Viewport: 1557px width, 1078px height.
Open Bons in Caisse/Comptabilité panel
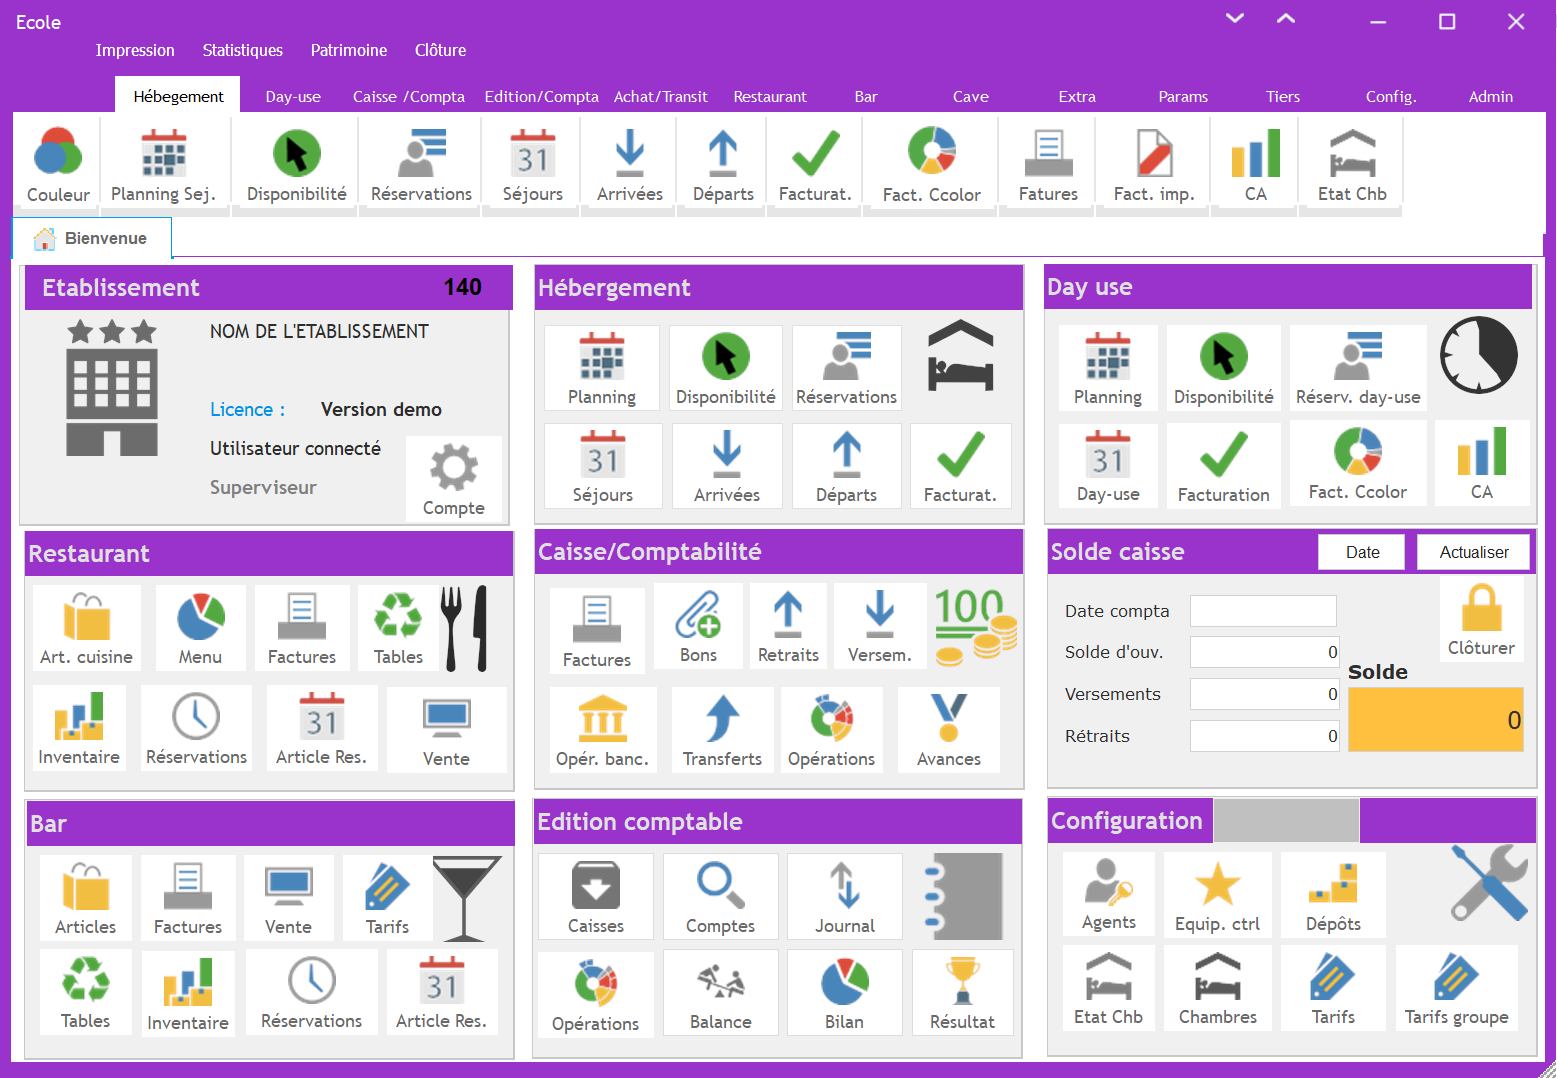pyautogui.click(x=698, y=627)
